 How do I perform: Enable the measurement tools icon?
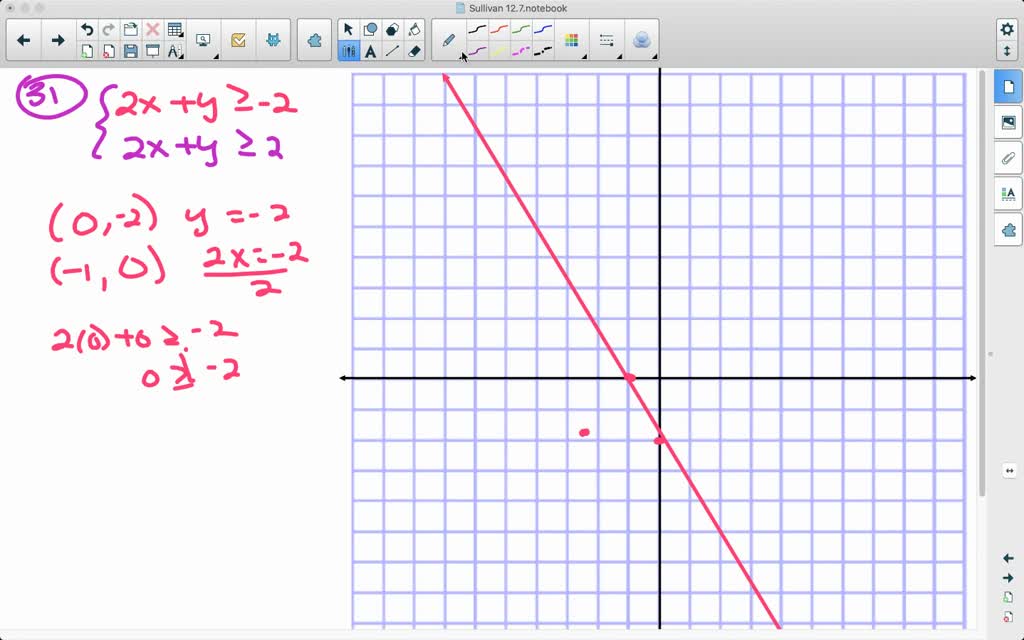click(607, 39)
